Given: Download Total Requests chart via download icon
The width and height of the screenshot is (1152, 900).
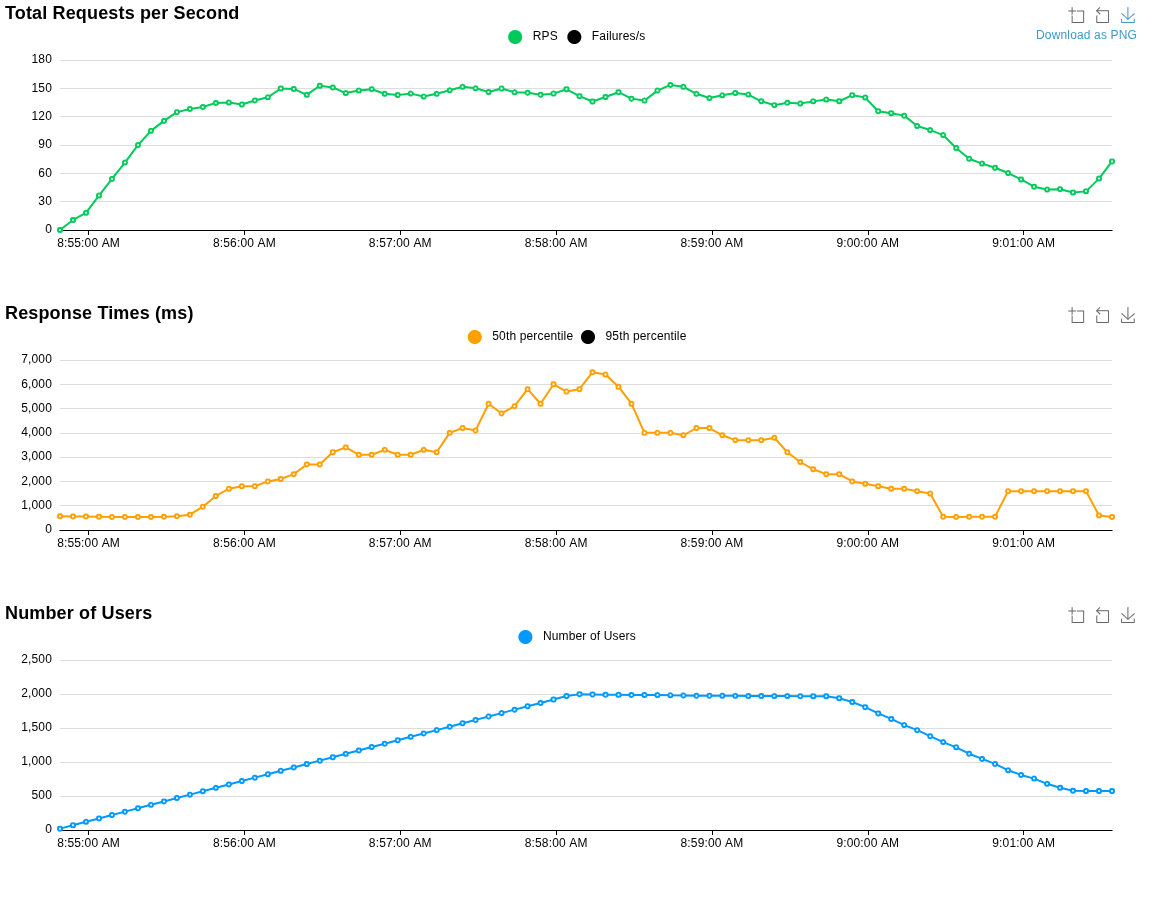Looking at the screenshot, I should (x=1128, y=15).
